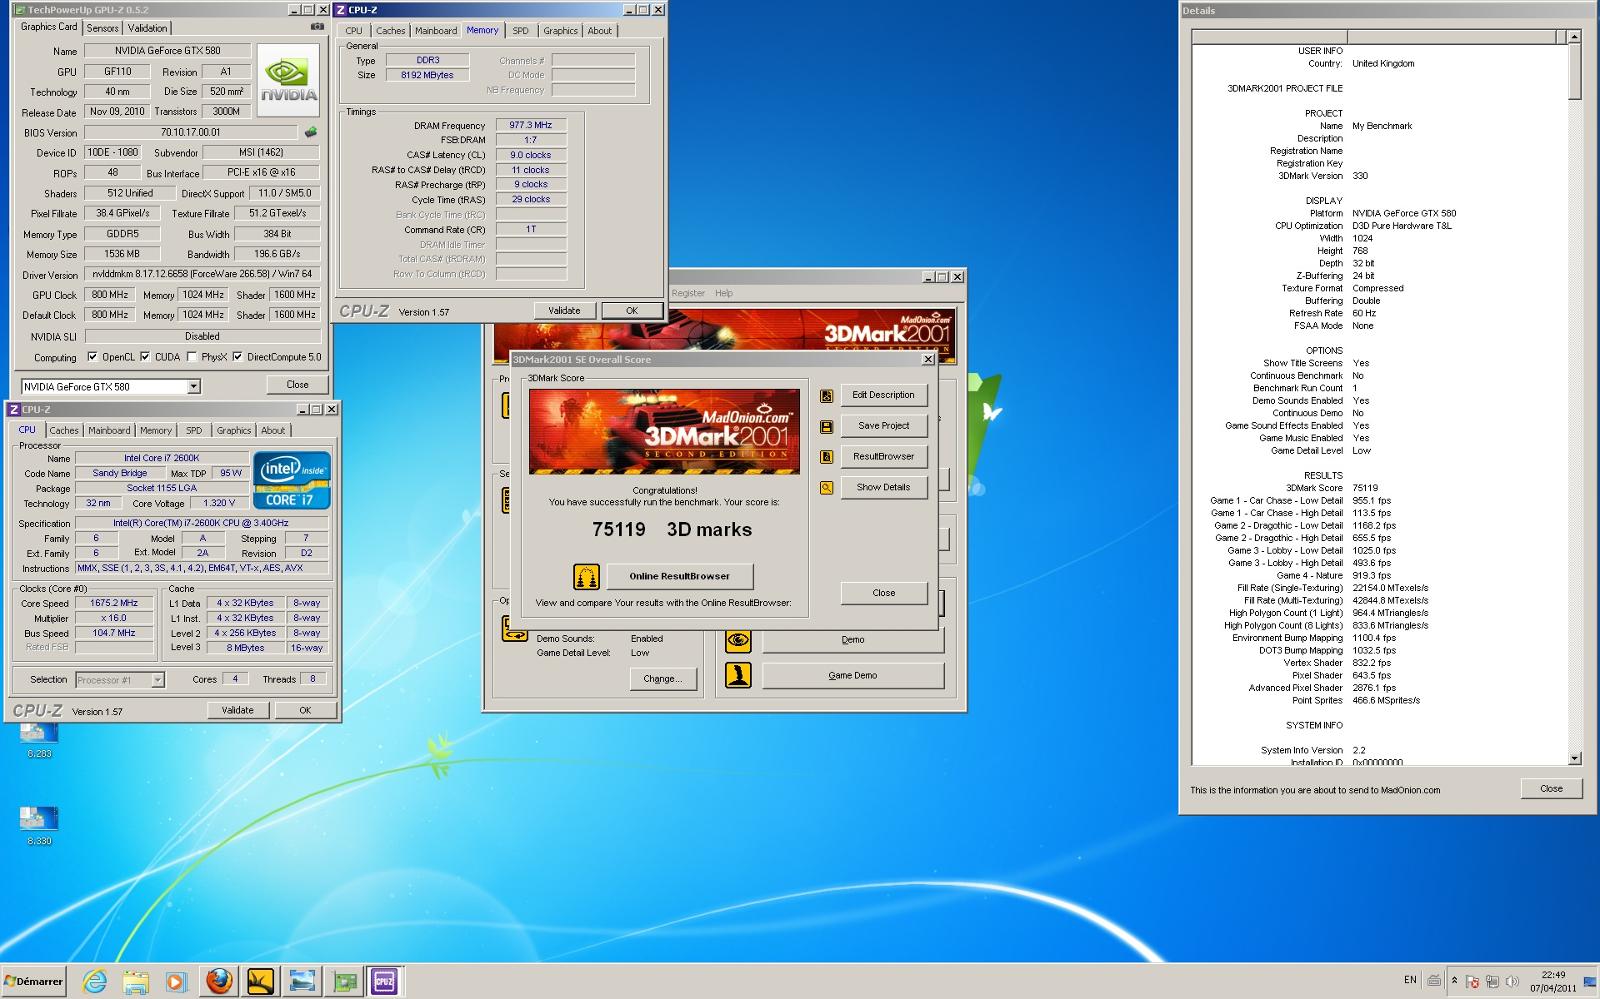Close the Overall Score dialog with Close button
Image resolution: width=1600 pixels, height=999 pixels.
[884, 593]
